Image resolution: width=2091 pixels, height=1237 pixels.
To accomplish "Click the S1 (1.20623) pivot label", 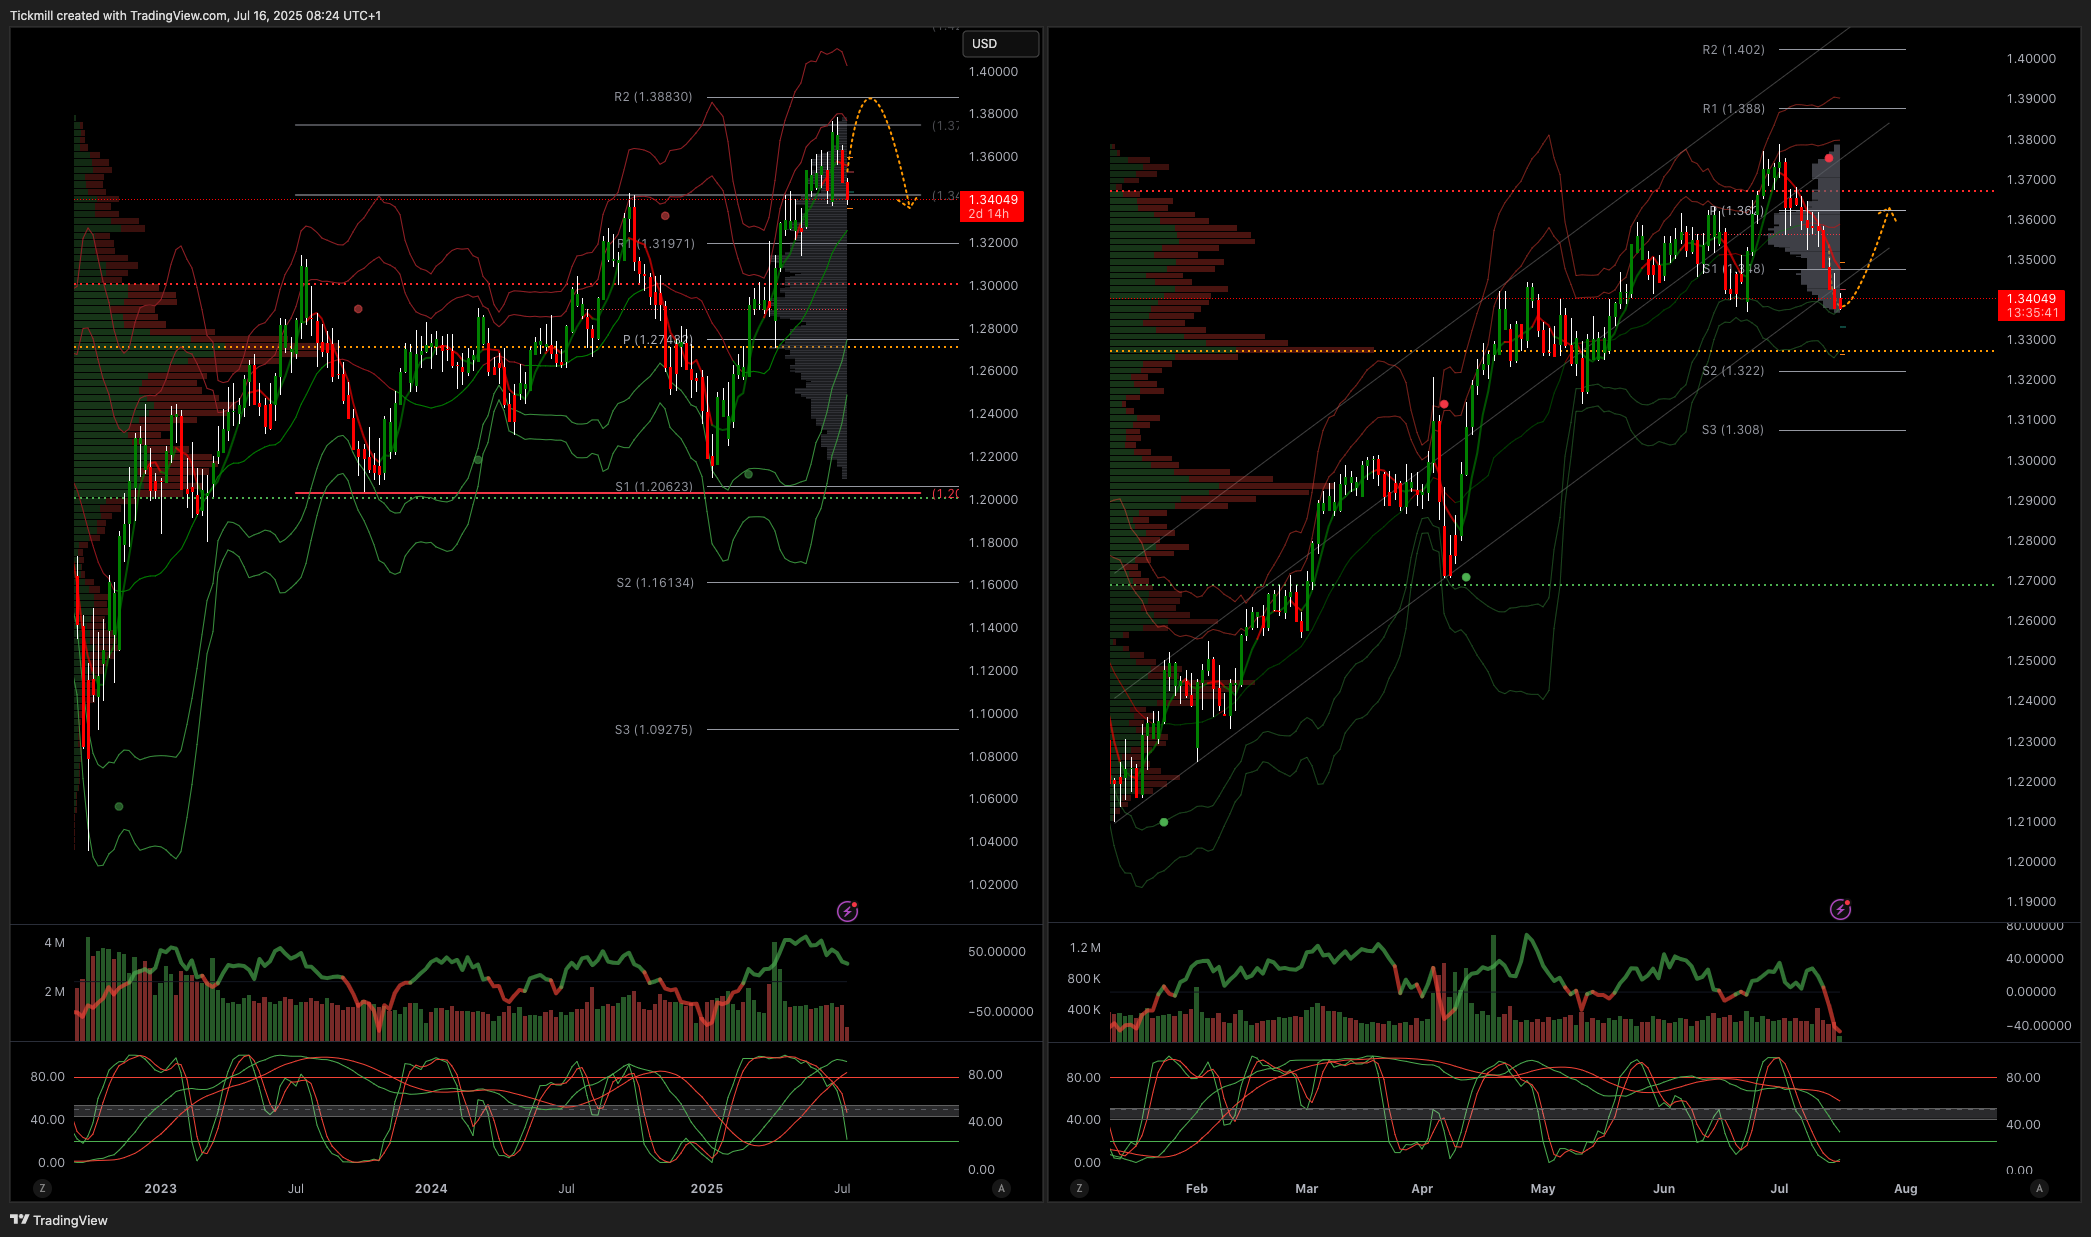I will tap(654, 487).
